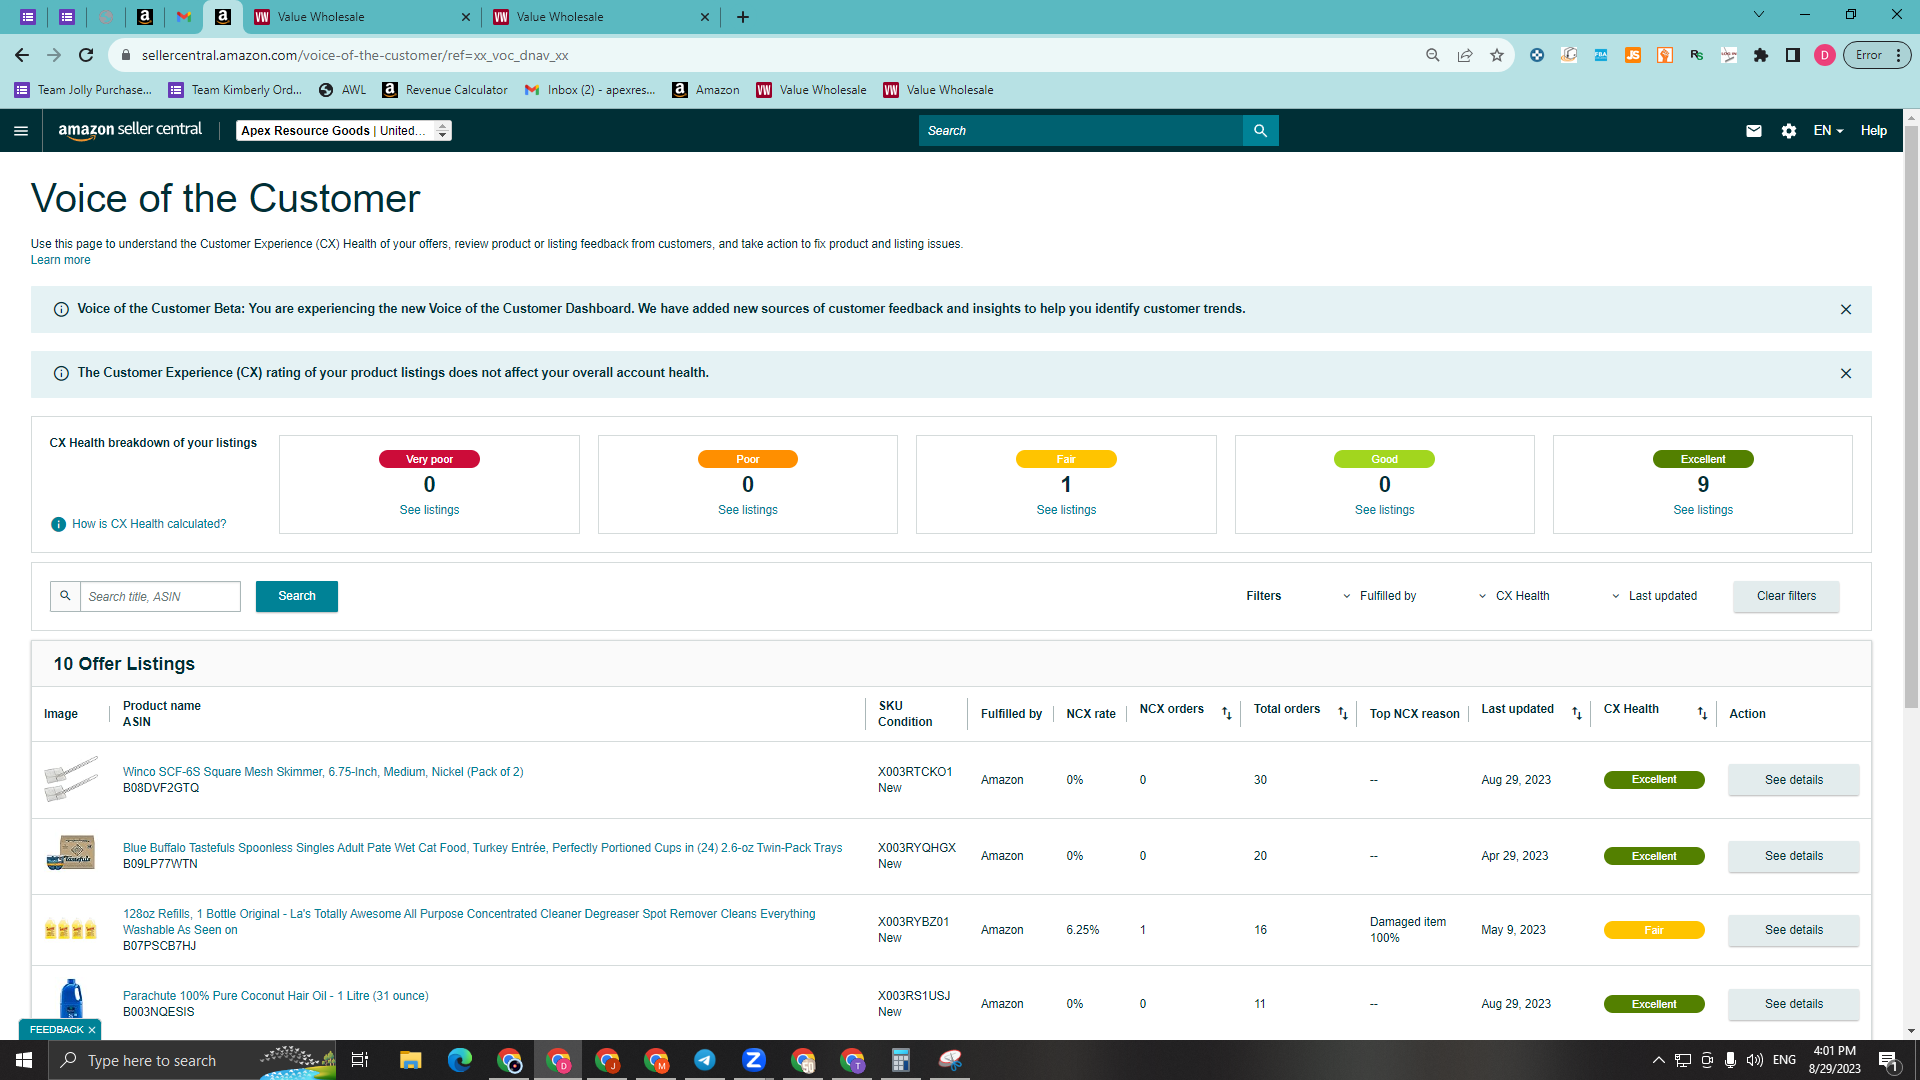
Task: Open the Revenue Calculator bookmark
Action: tap(445, 90)
